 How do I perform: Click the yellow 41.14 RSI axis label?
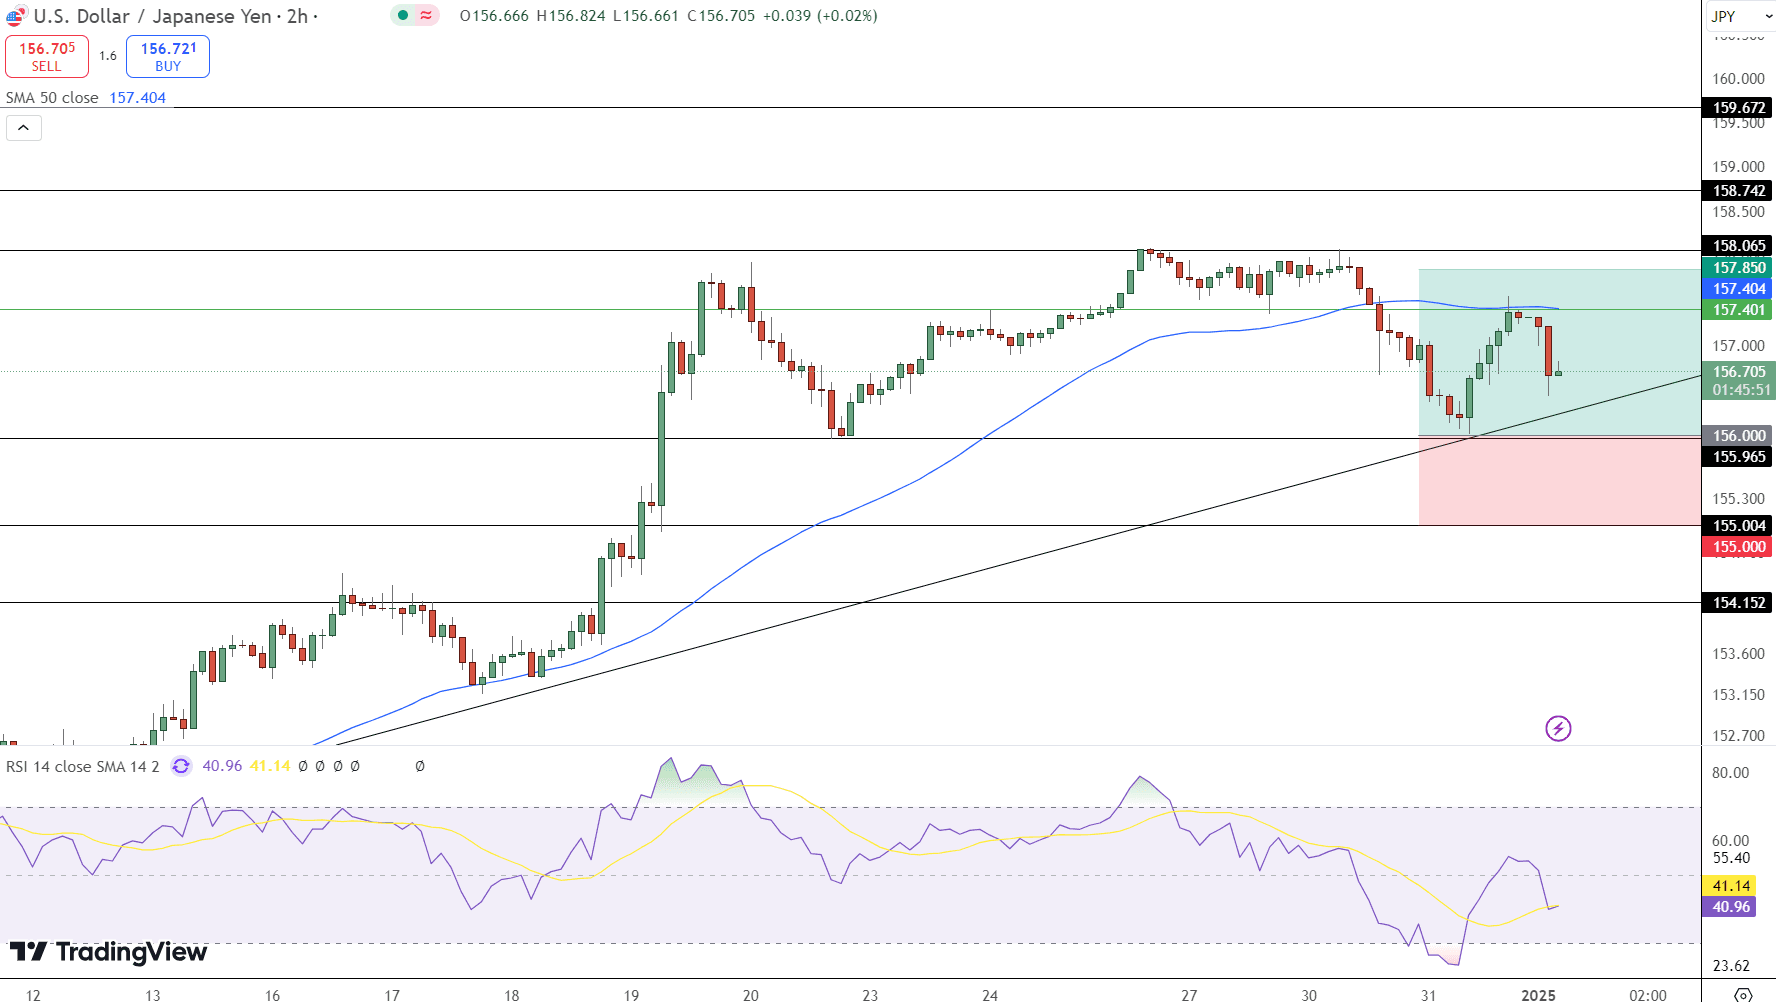pyautogui.click(x=1730, y=886)
